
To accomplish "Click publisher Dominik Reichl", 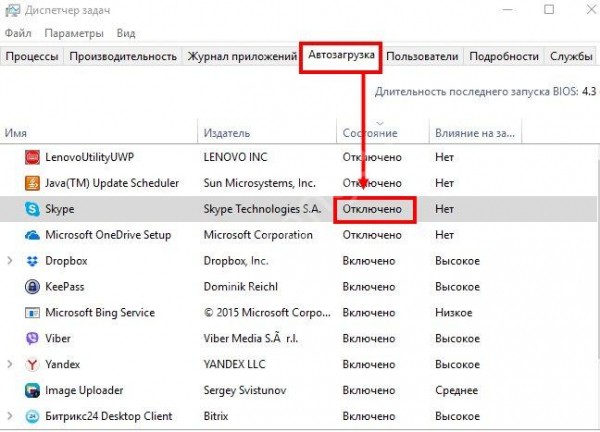I will (241, 287).
